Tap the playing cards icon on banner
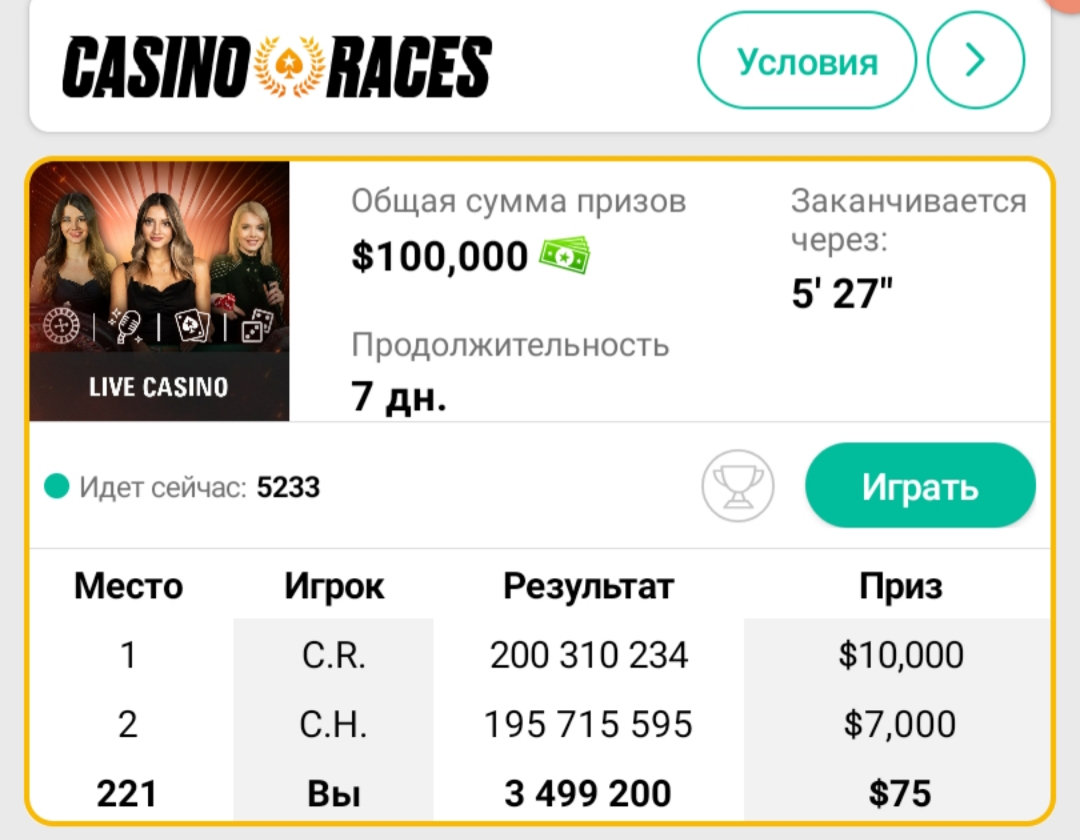The image size is (1080, 840). coord(191,325)
